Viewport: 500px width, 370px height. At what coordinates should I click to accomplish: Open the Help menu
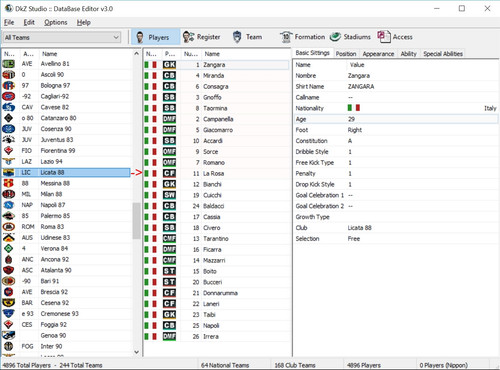pos(84,22)
